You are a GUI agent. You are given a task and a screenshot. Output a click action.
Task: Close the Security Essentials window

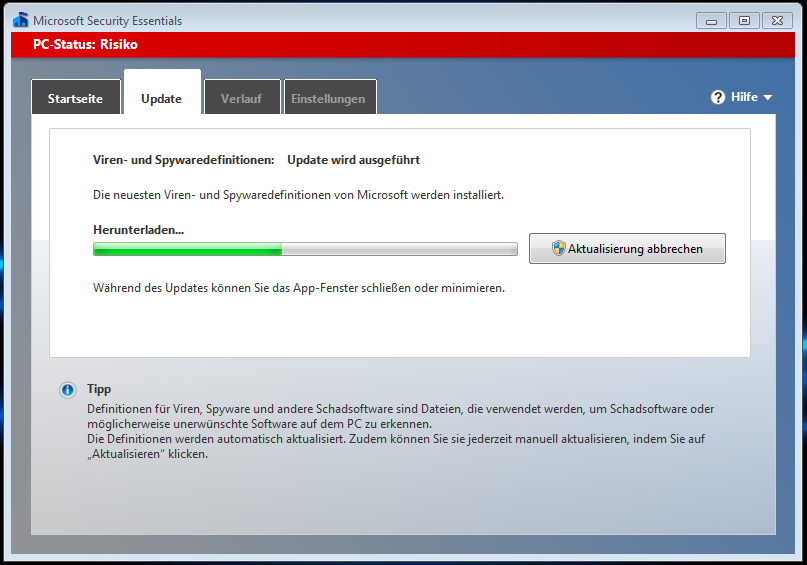(x=777, y=21)
